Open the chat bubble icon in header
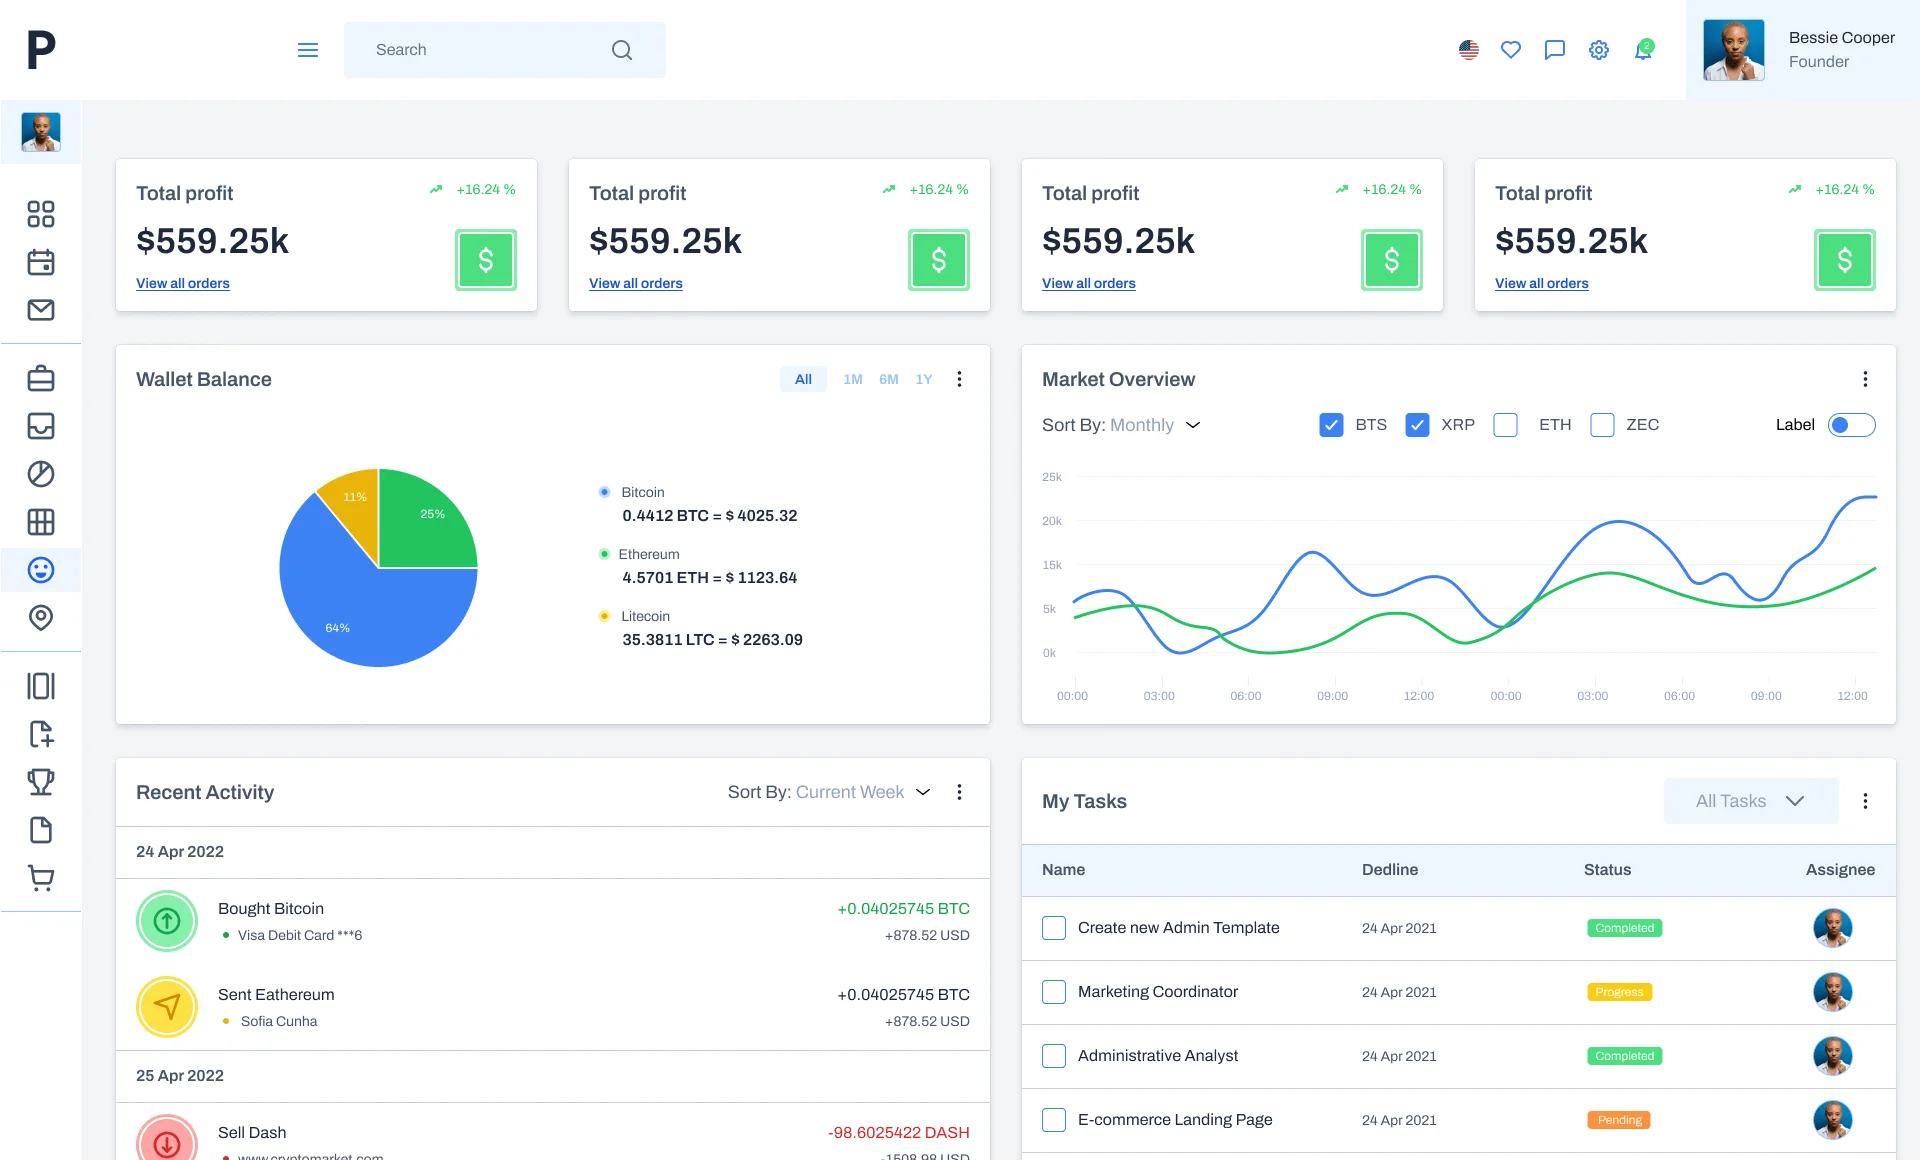 1554,49
